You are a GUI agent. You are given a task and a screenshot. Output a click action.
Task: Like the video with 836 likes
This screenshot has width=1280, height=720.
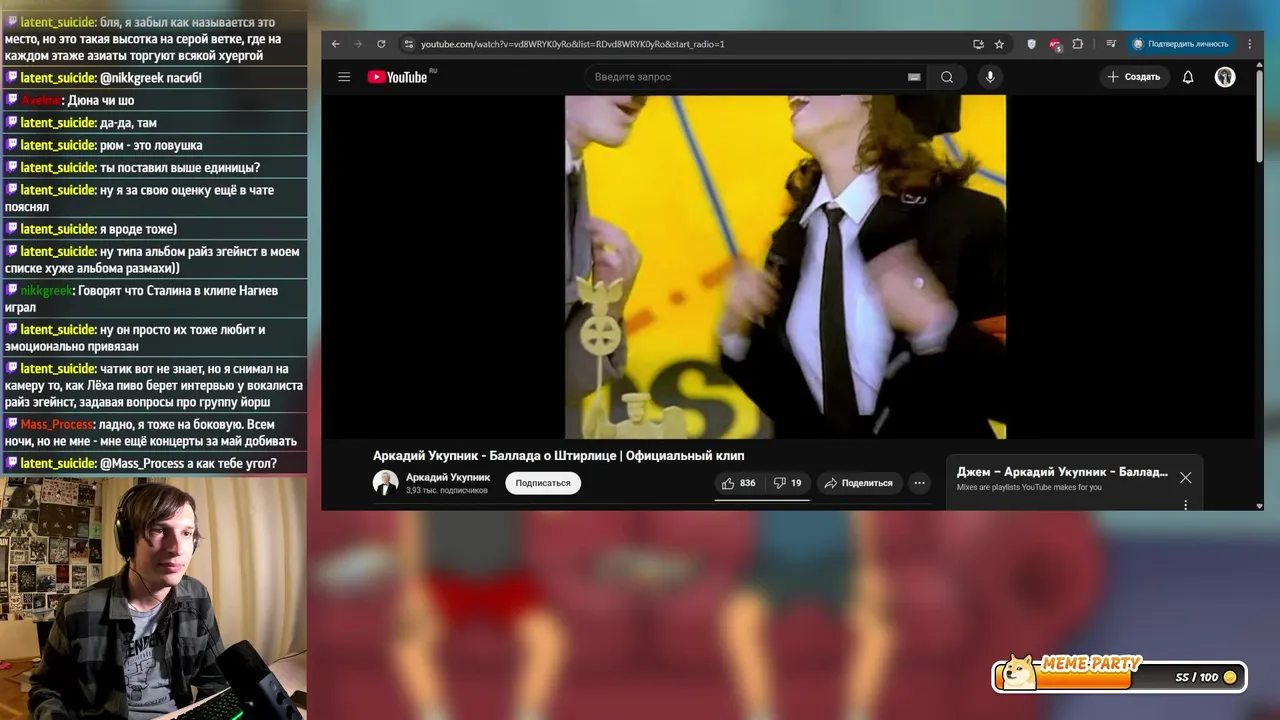[x=738, y=483]
